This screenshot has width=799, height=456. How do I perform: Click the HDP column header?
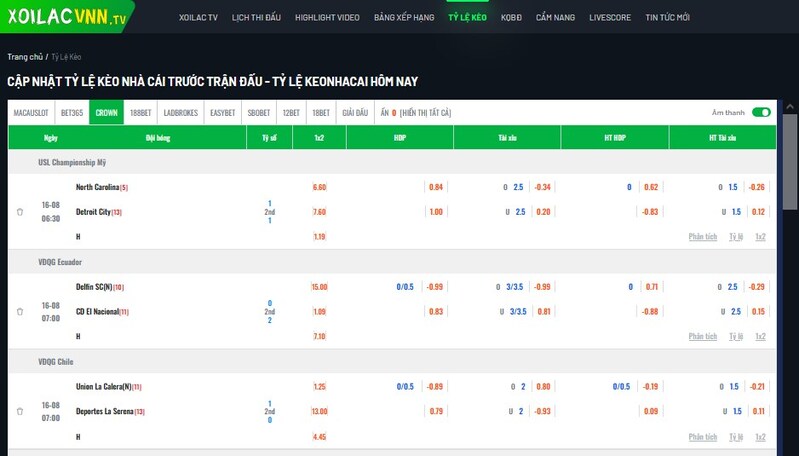(400, 138)
